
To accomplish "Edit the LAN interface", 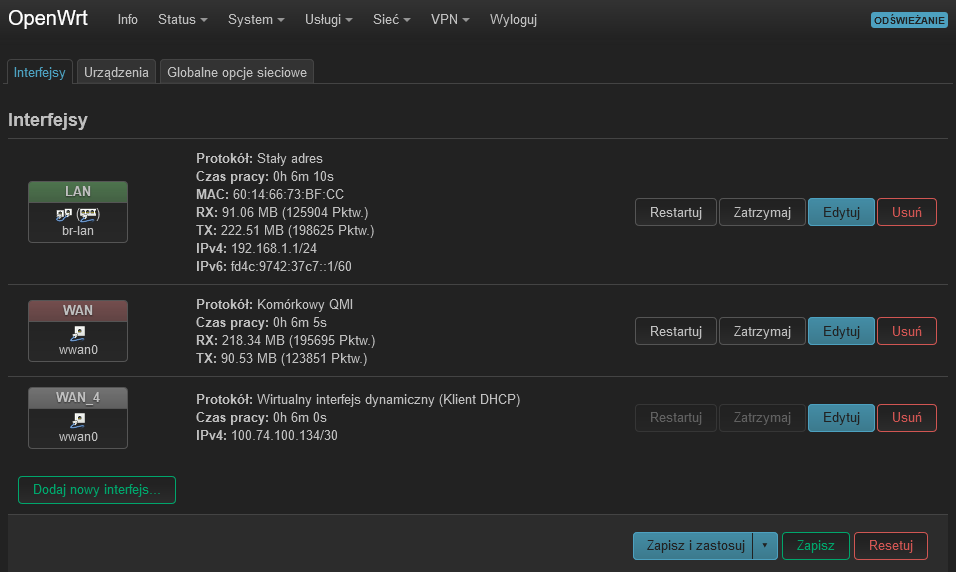I will (841, 212).
